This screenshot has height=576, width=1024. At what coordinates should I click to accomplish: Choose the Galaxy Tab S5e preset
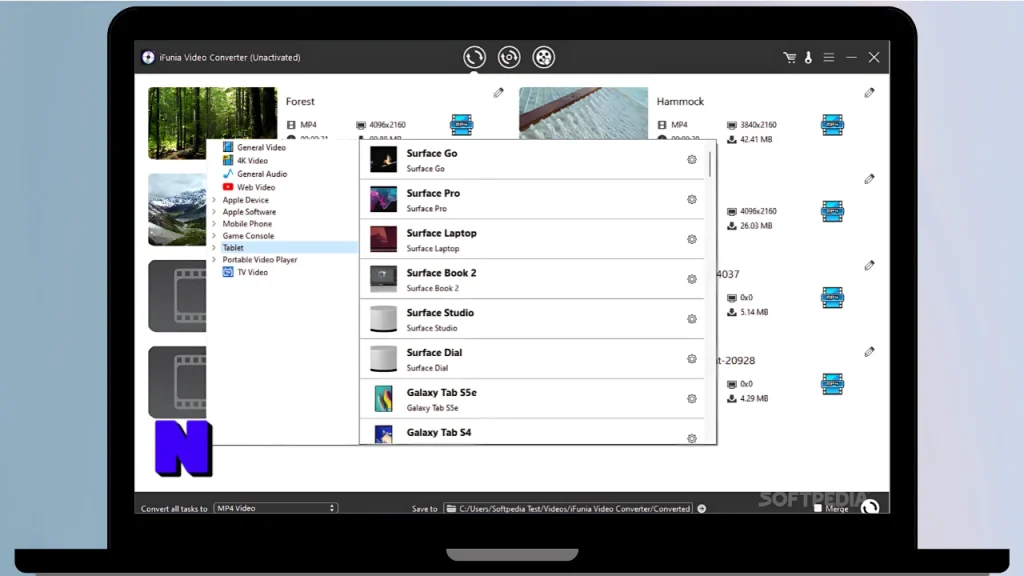tap(532, 398)
